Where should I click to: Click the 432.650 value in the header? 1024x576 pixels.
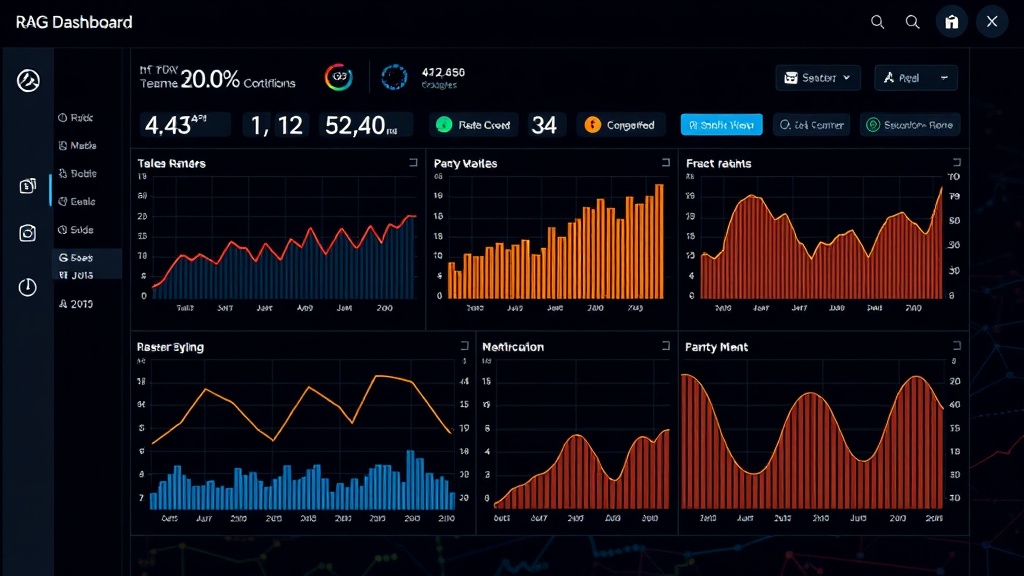click(x=443, y=72)
